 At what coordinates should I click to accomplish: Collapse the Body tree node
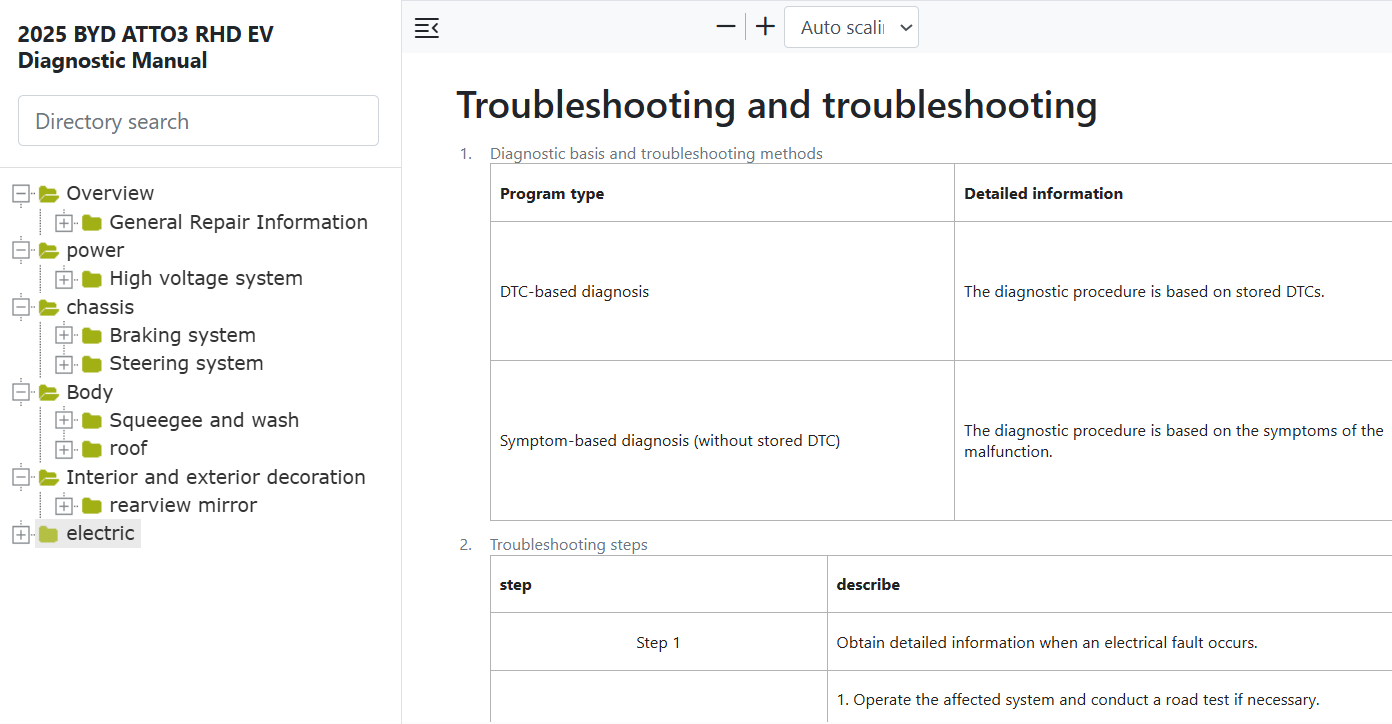(x=21, y=392)
